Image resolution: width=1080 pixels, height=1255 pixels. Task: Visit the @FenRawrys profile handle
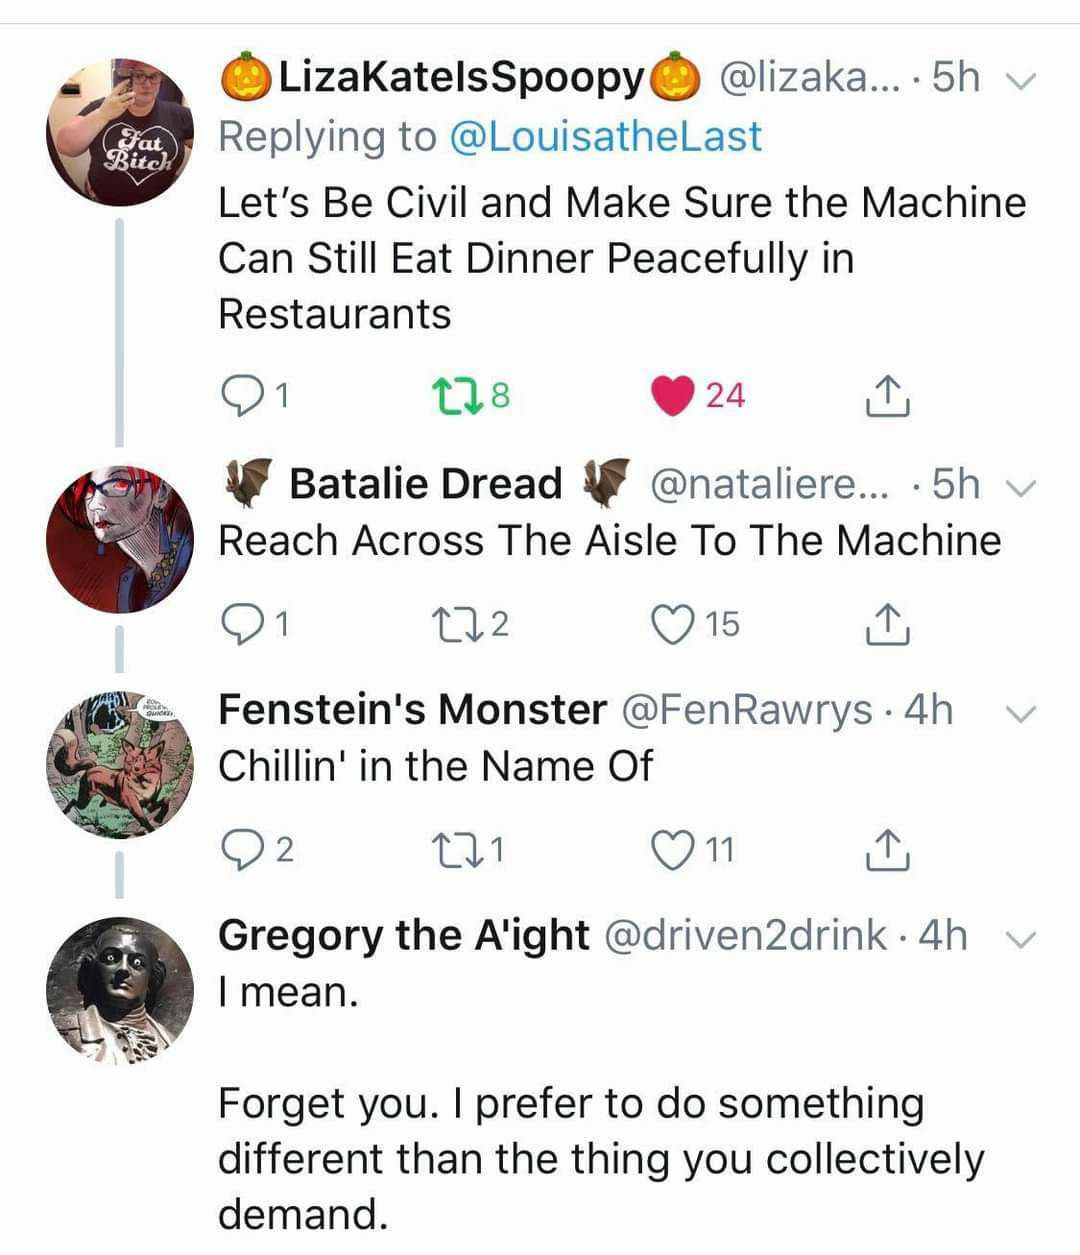747,710
